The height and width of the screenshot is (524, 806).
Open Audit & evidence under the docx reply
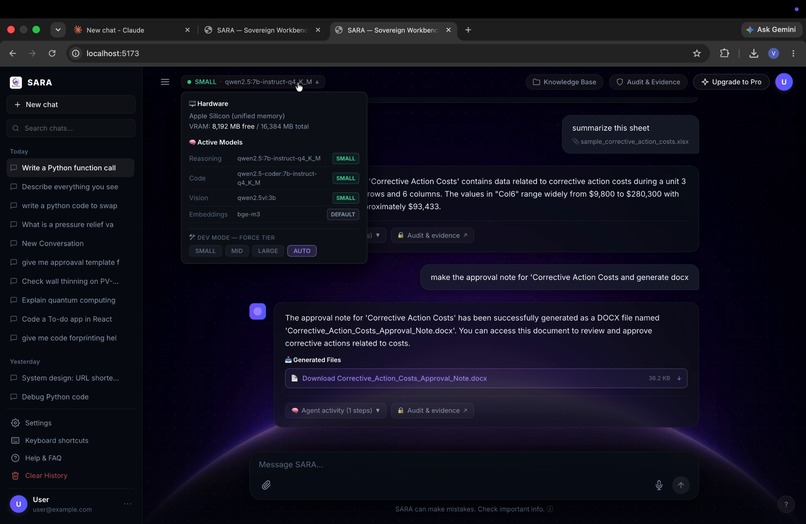pos(432,410)
